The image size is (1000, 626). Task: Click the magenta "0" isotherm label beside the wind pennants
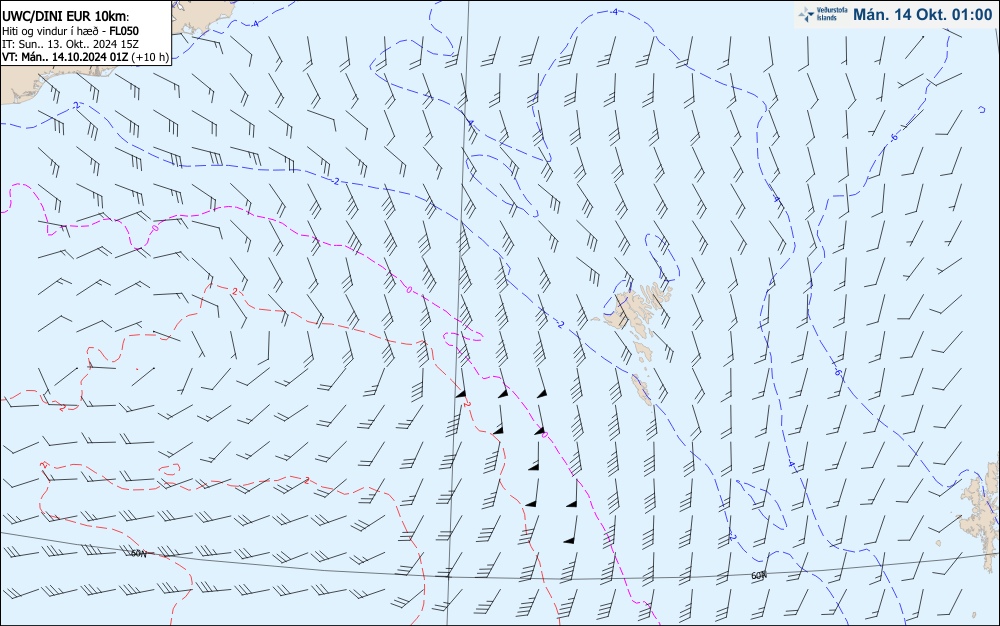click(544, 435)
